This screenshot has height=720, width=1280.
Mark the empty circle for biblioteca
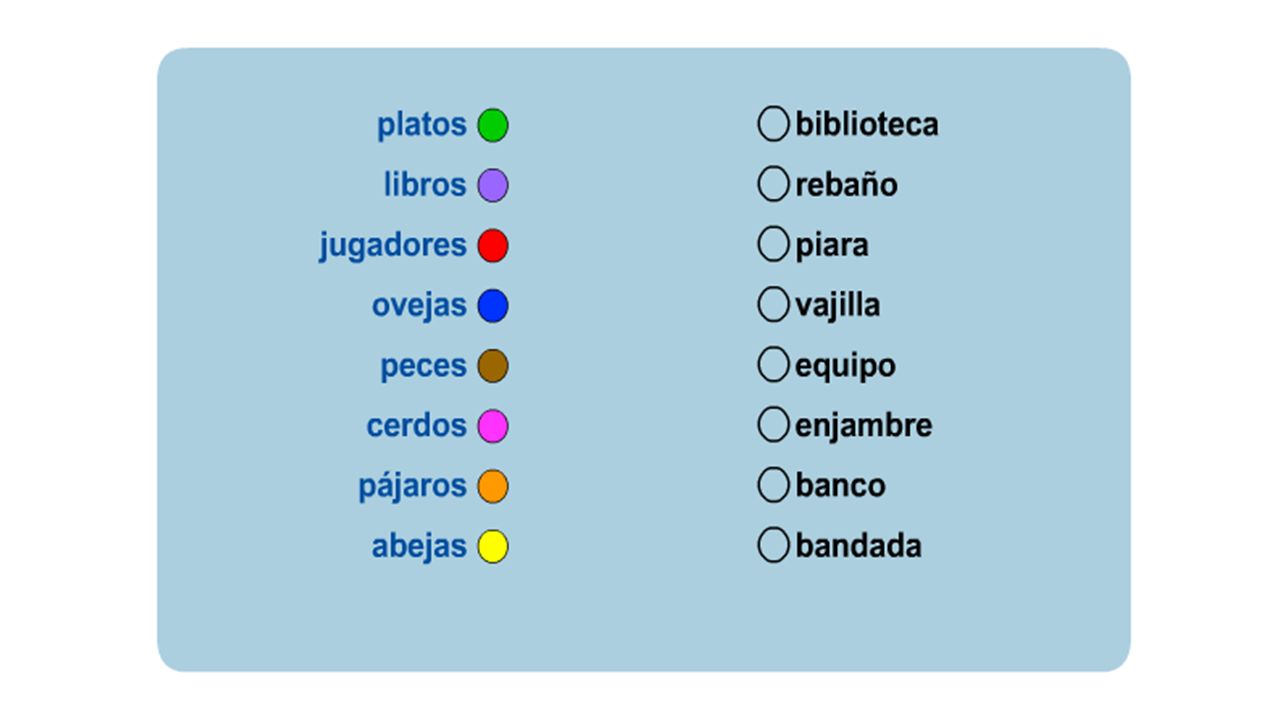click(773, 124)
